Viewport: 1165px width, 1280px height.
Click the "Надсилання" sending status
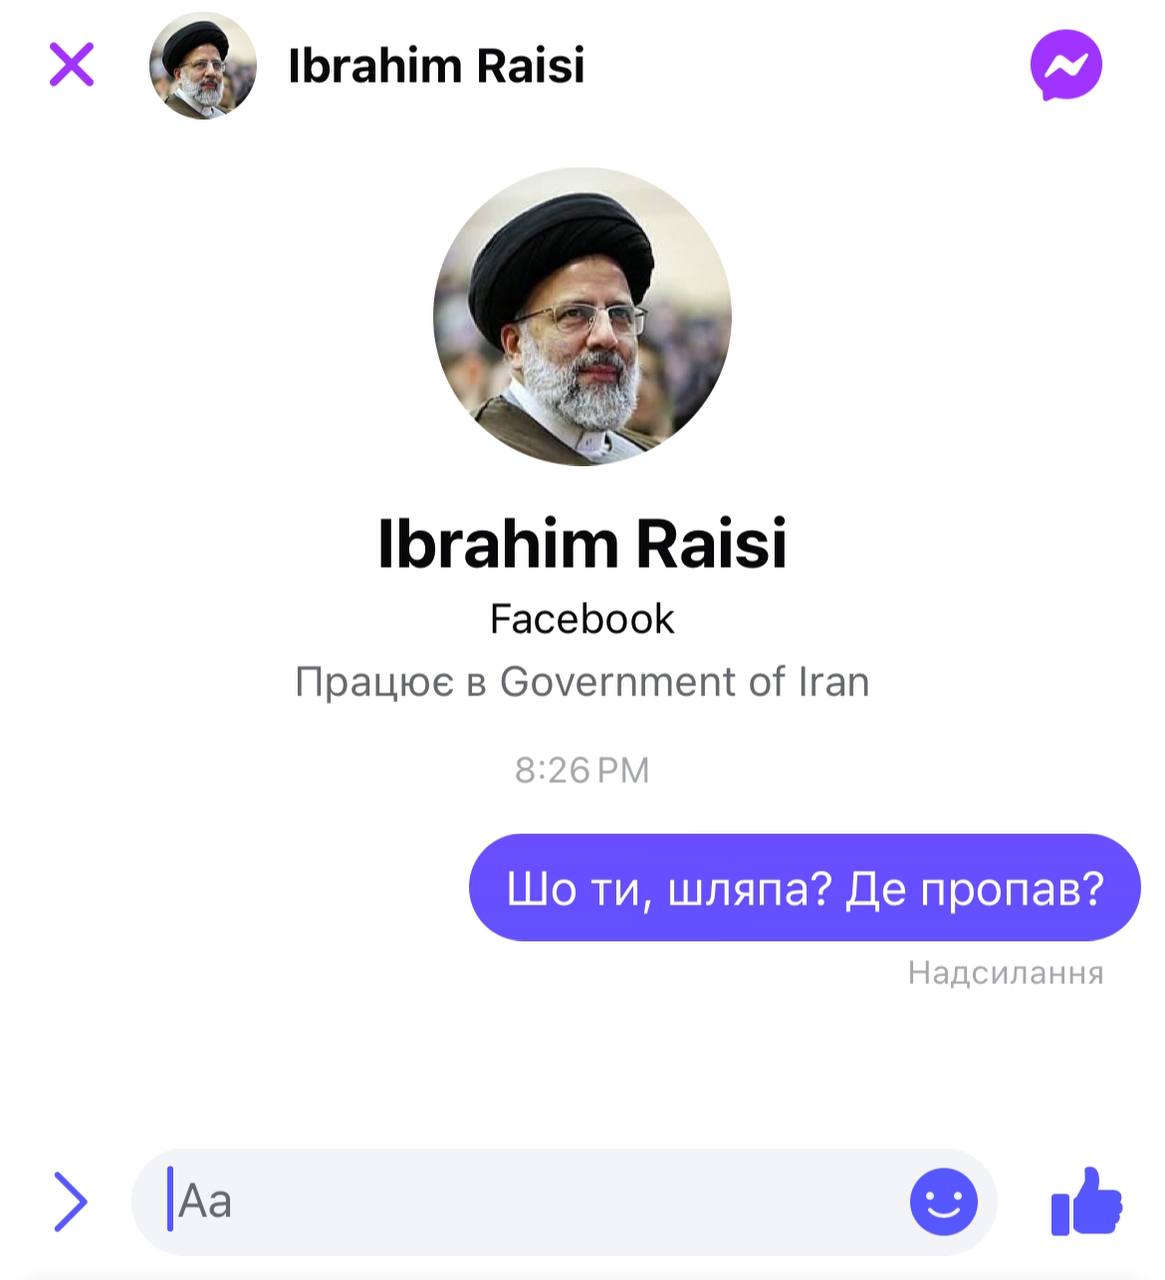point(1006,973)
